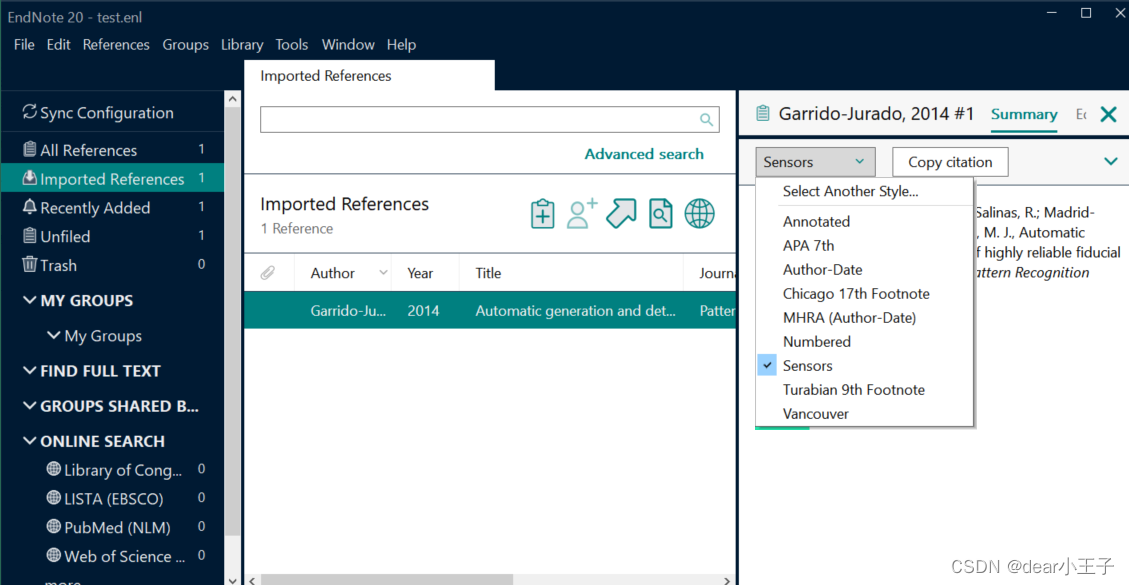The height and width of the screenshot is (585, 1129).
Task: Click the Add new reference clipboard icon
Action: click(542, 214)
